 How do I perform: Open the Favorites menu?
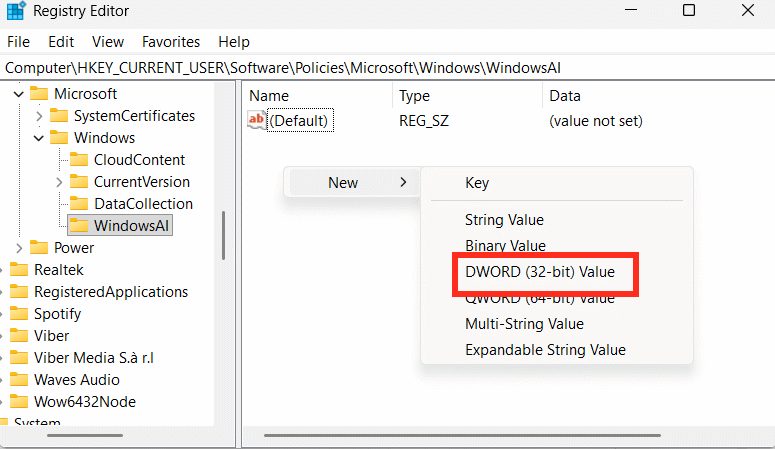click(x=171, y=42)
